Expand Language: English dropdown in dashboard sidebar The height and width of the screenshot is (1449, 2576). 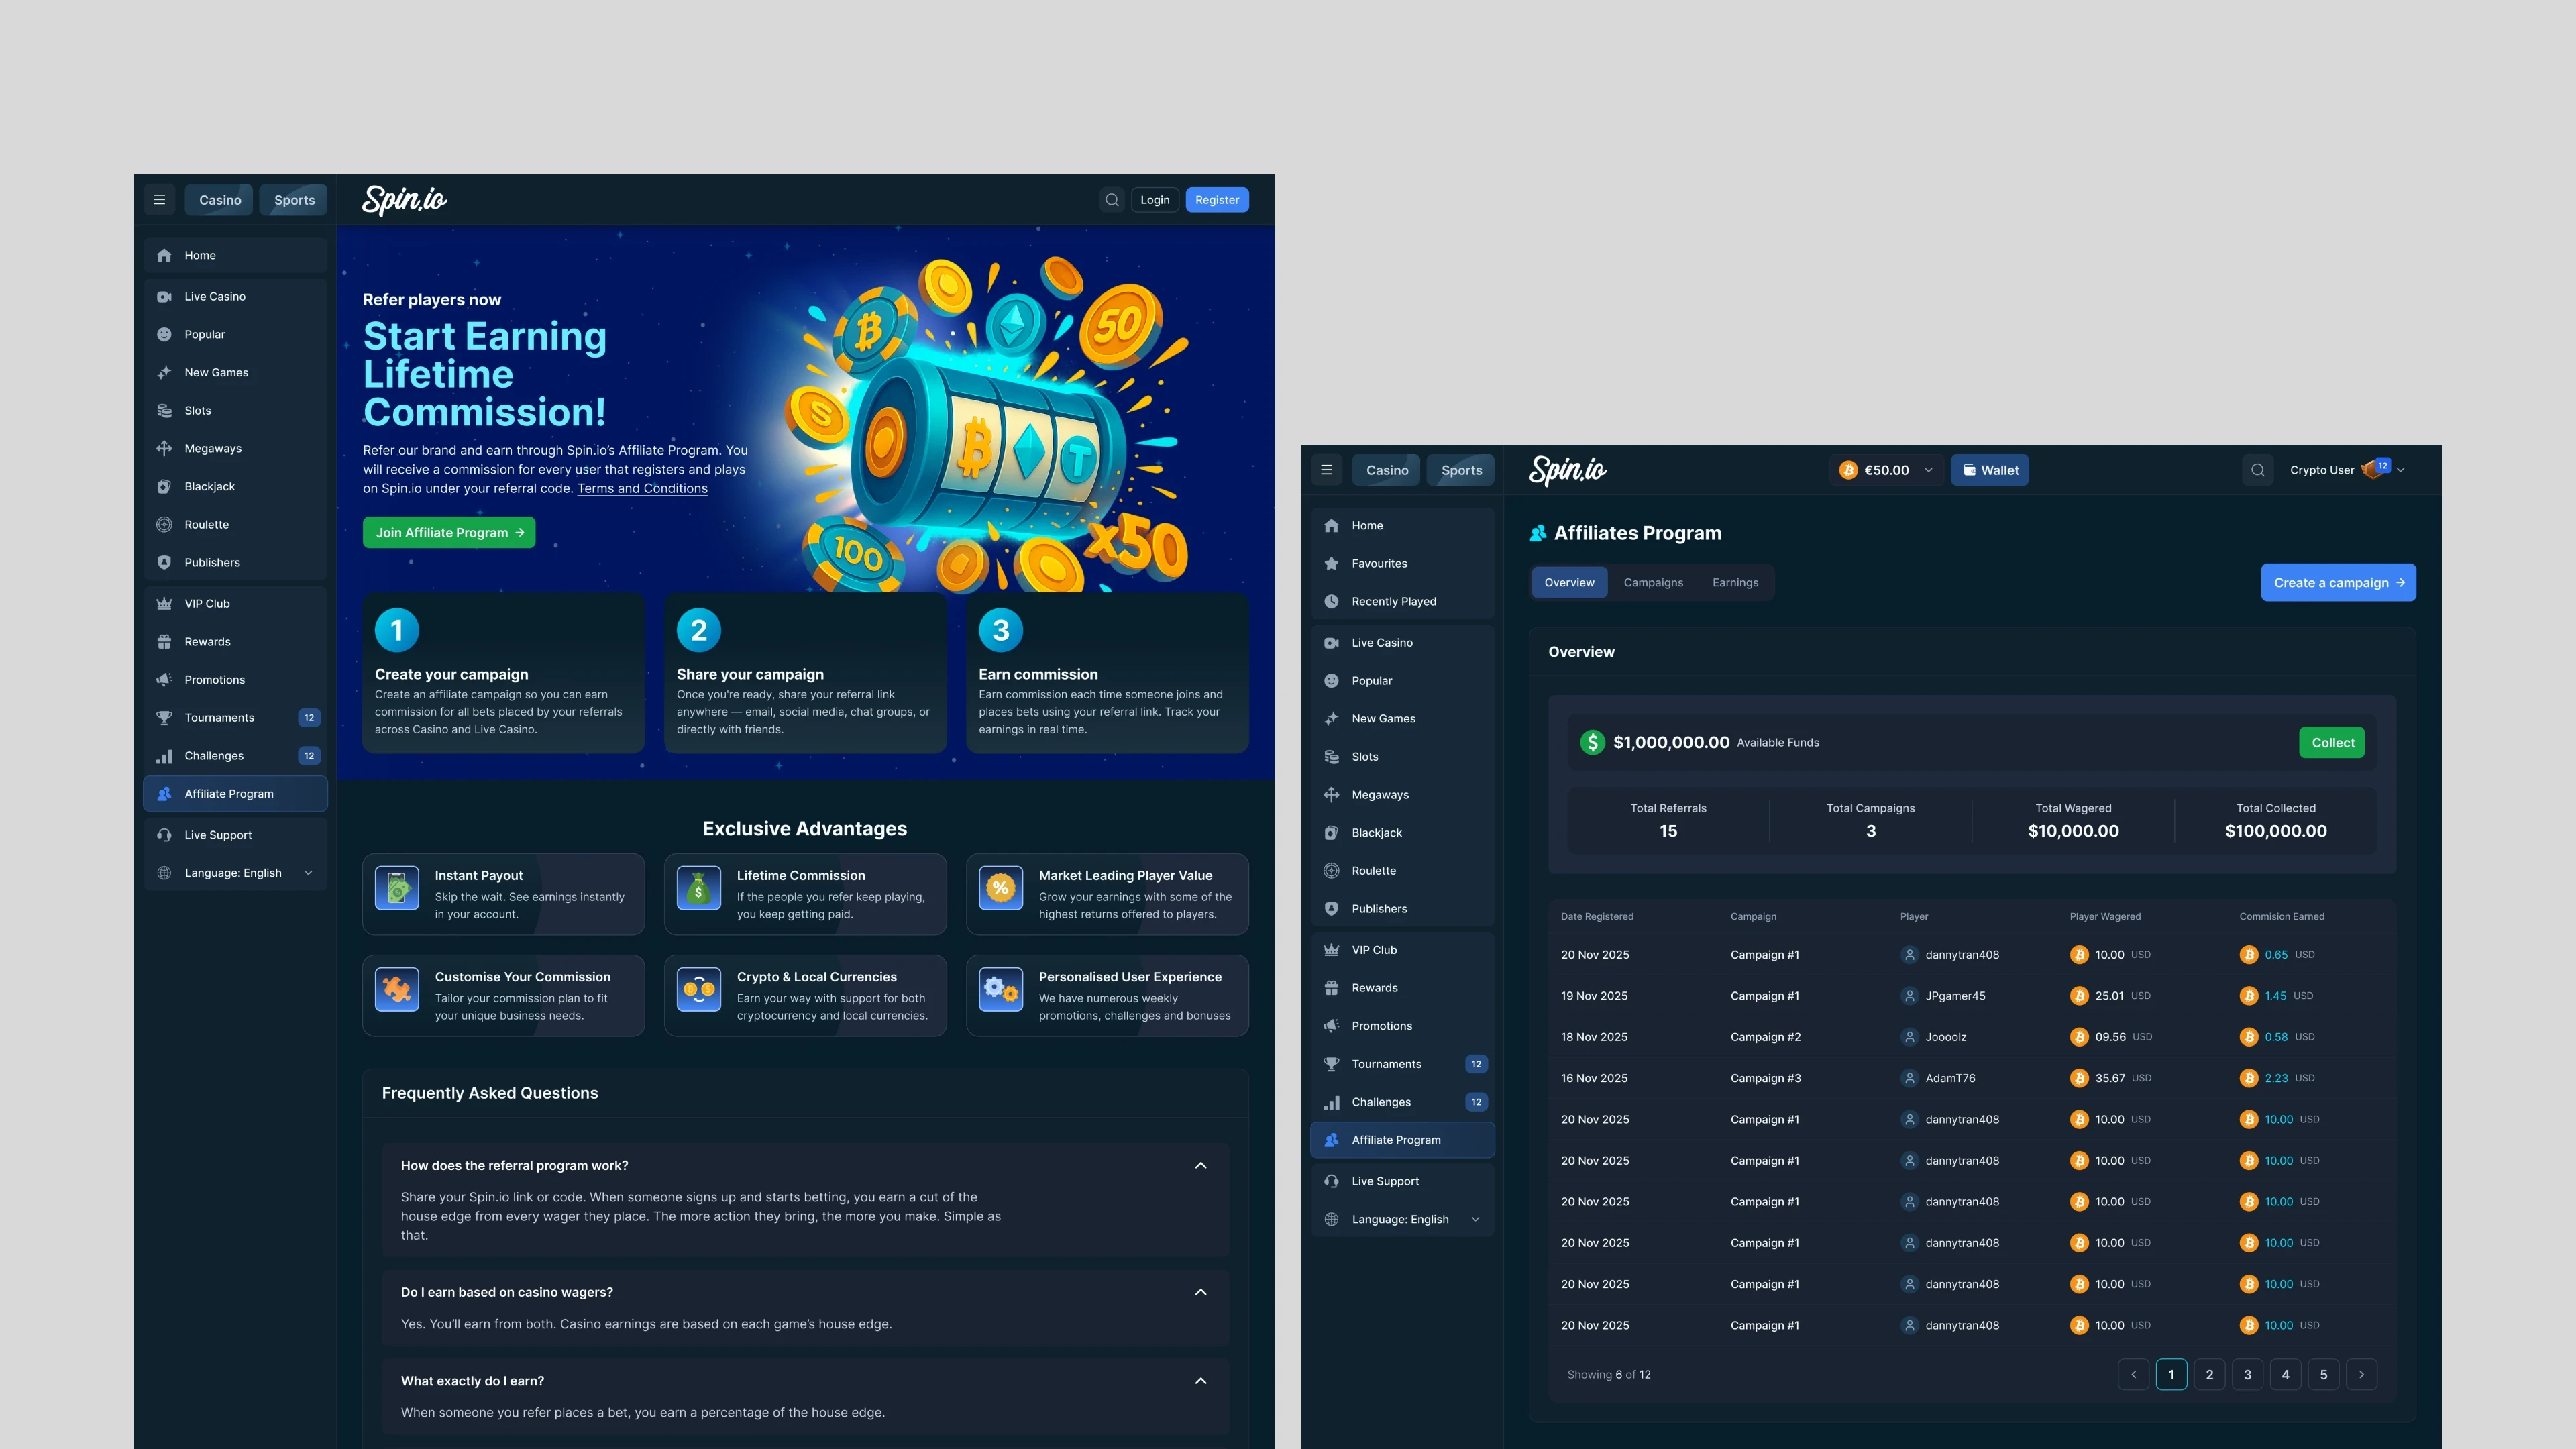[1402, 1219]
